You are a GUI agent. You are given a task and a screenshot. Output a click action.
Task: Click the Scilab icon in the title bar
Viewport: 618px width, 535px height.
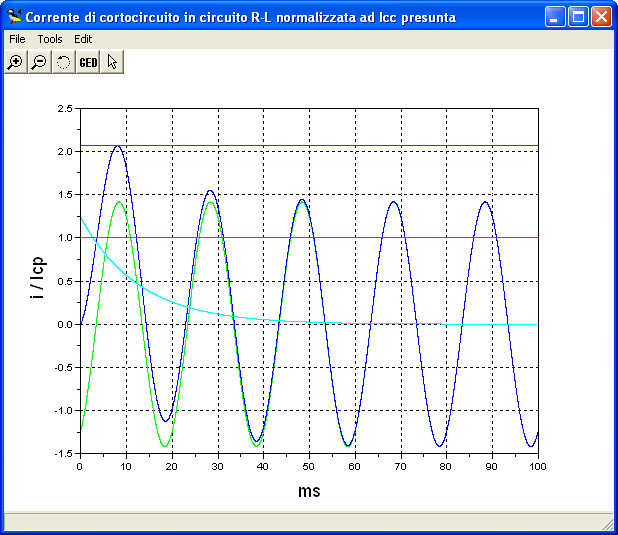[x=14, y=17]
